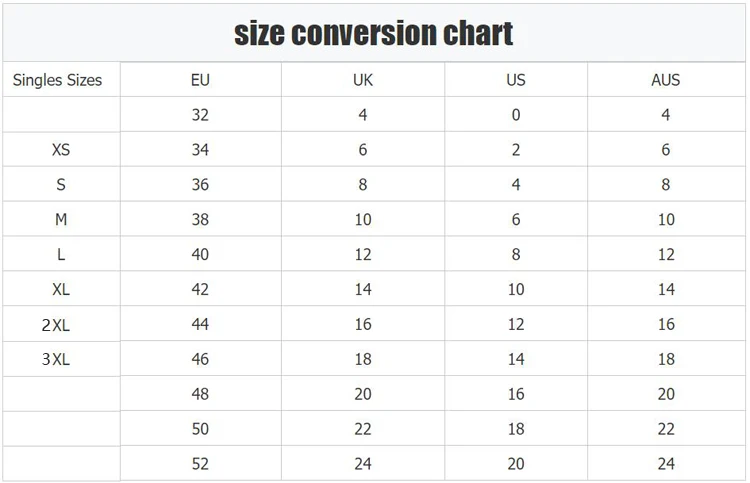Select the AUS 22 cell
This screenshot has height=483, width=750.
(x=666, y=429)
